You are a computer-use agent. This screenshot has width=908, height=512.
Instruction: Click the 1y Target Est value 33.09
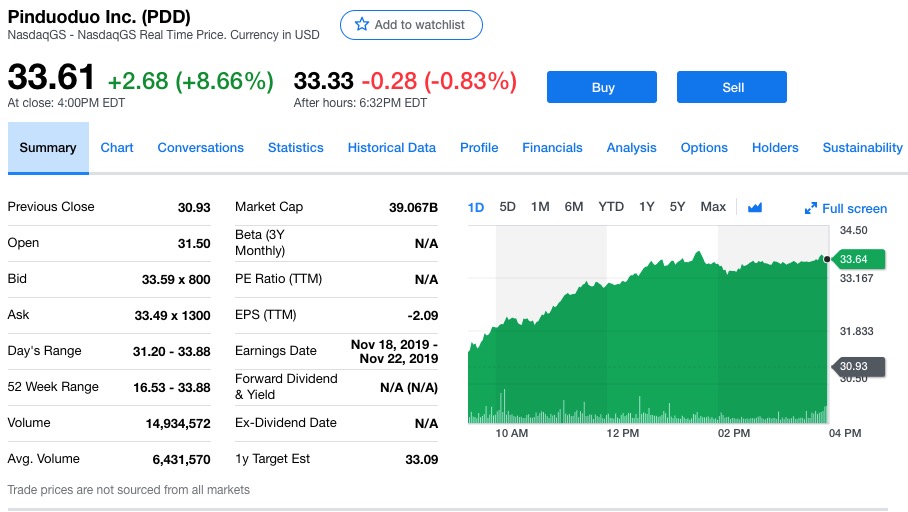coord(422,459)
